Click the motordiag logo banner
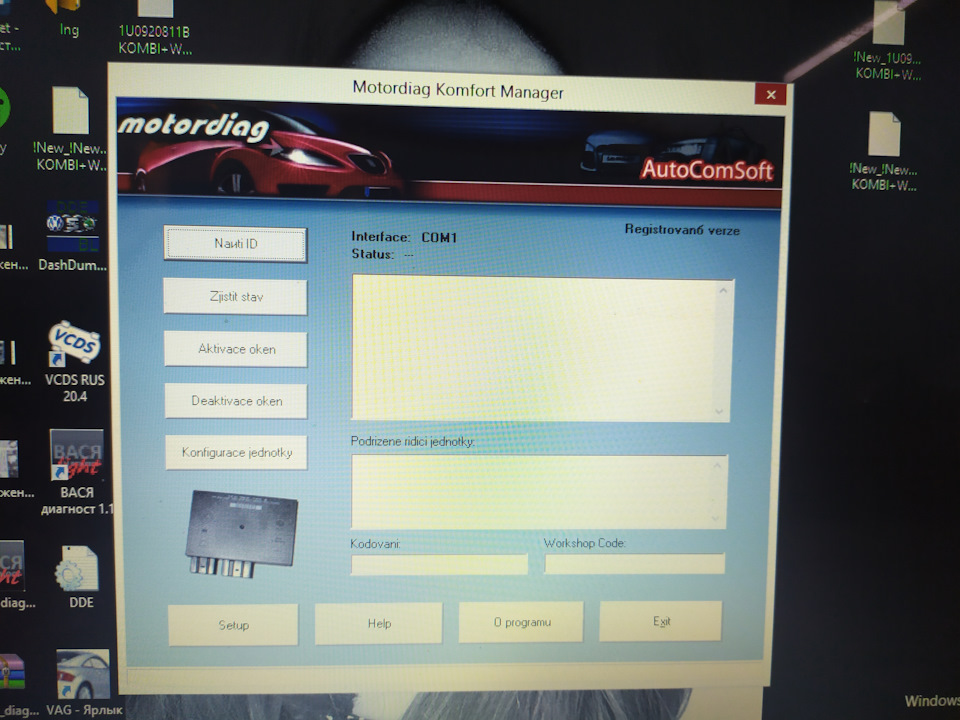Viewport: 960px width, 720px height. tap(194, 125)
